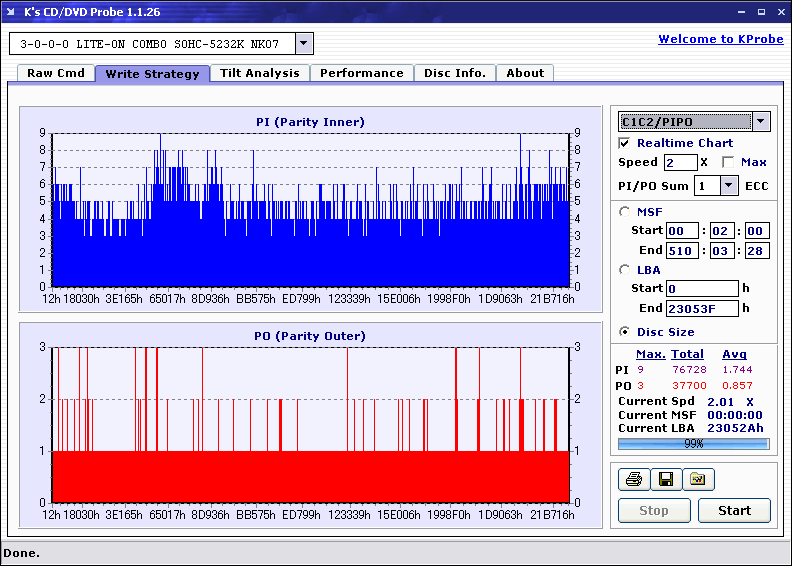Screen dimensions: 792x566
Task: Click the printer icon to print chart
Action: pos(633,480)
